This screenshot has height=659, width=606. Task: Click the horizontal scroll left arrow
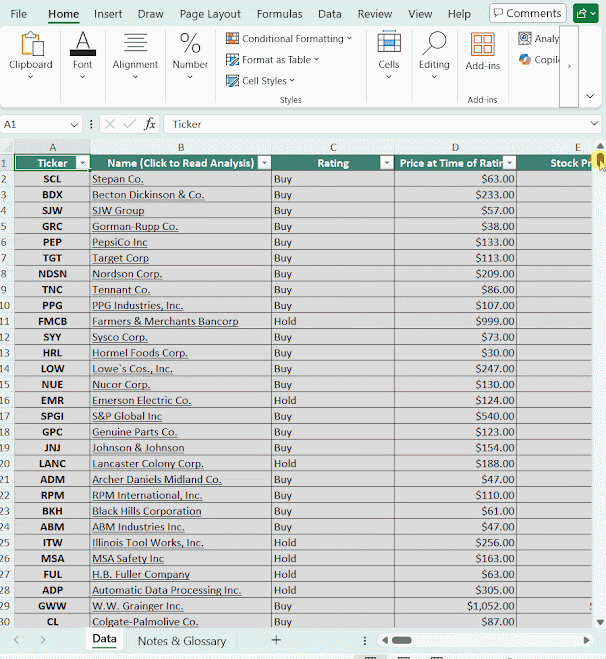click(x=385, y=641)
